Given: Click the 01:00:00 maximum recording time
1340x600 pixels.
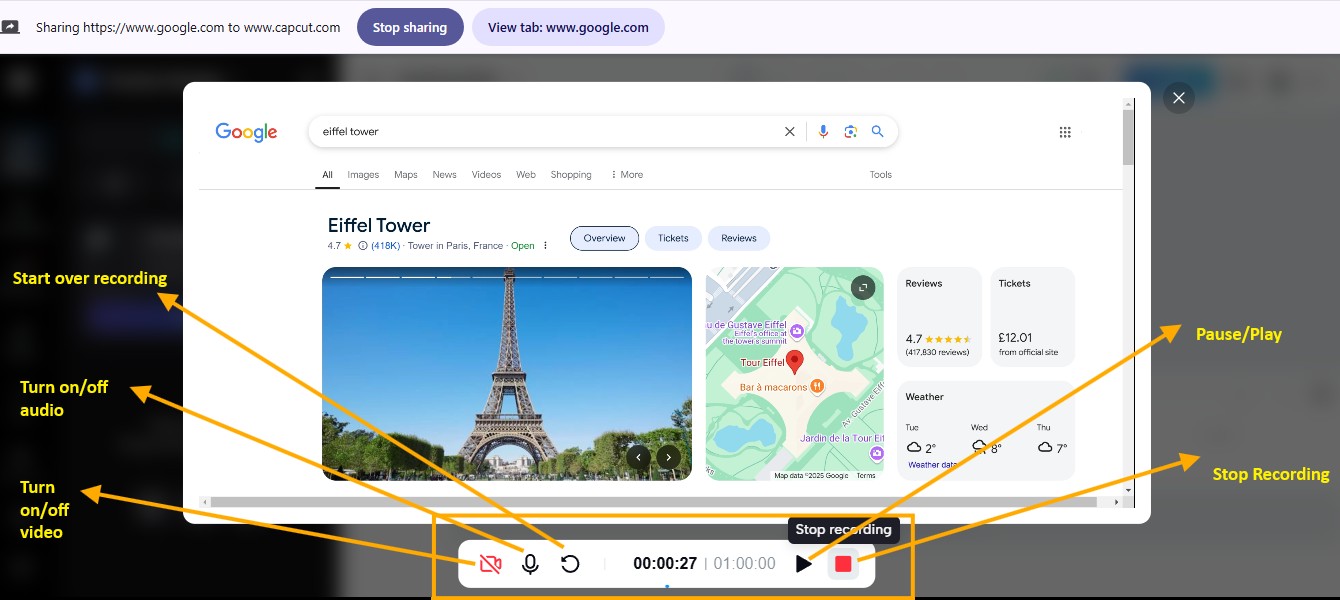Looking at the screenshot, I should [x=745, y=564].
